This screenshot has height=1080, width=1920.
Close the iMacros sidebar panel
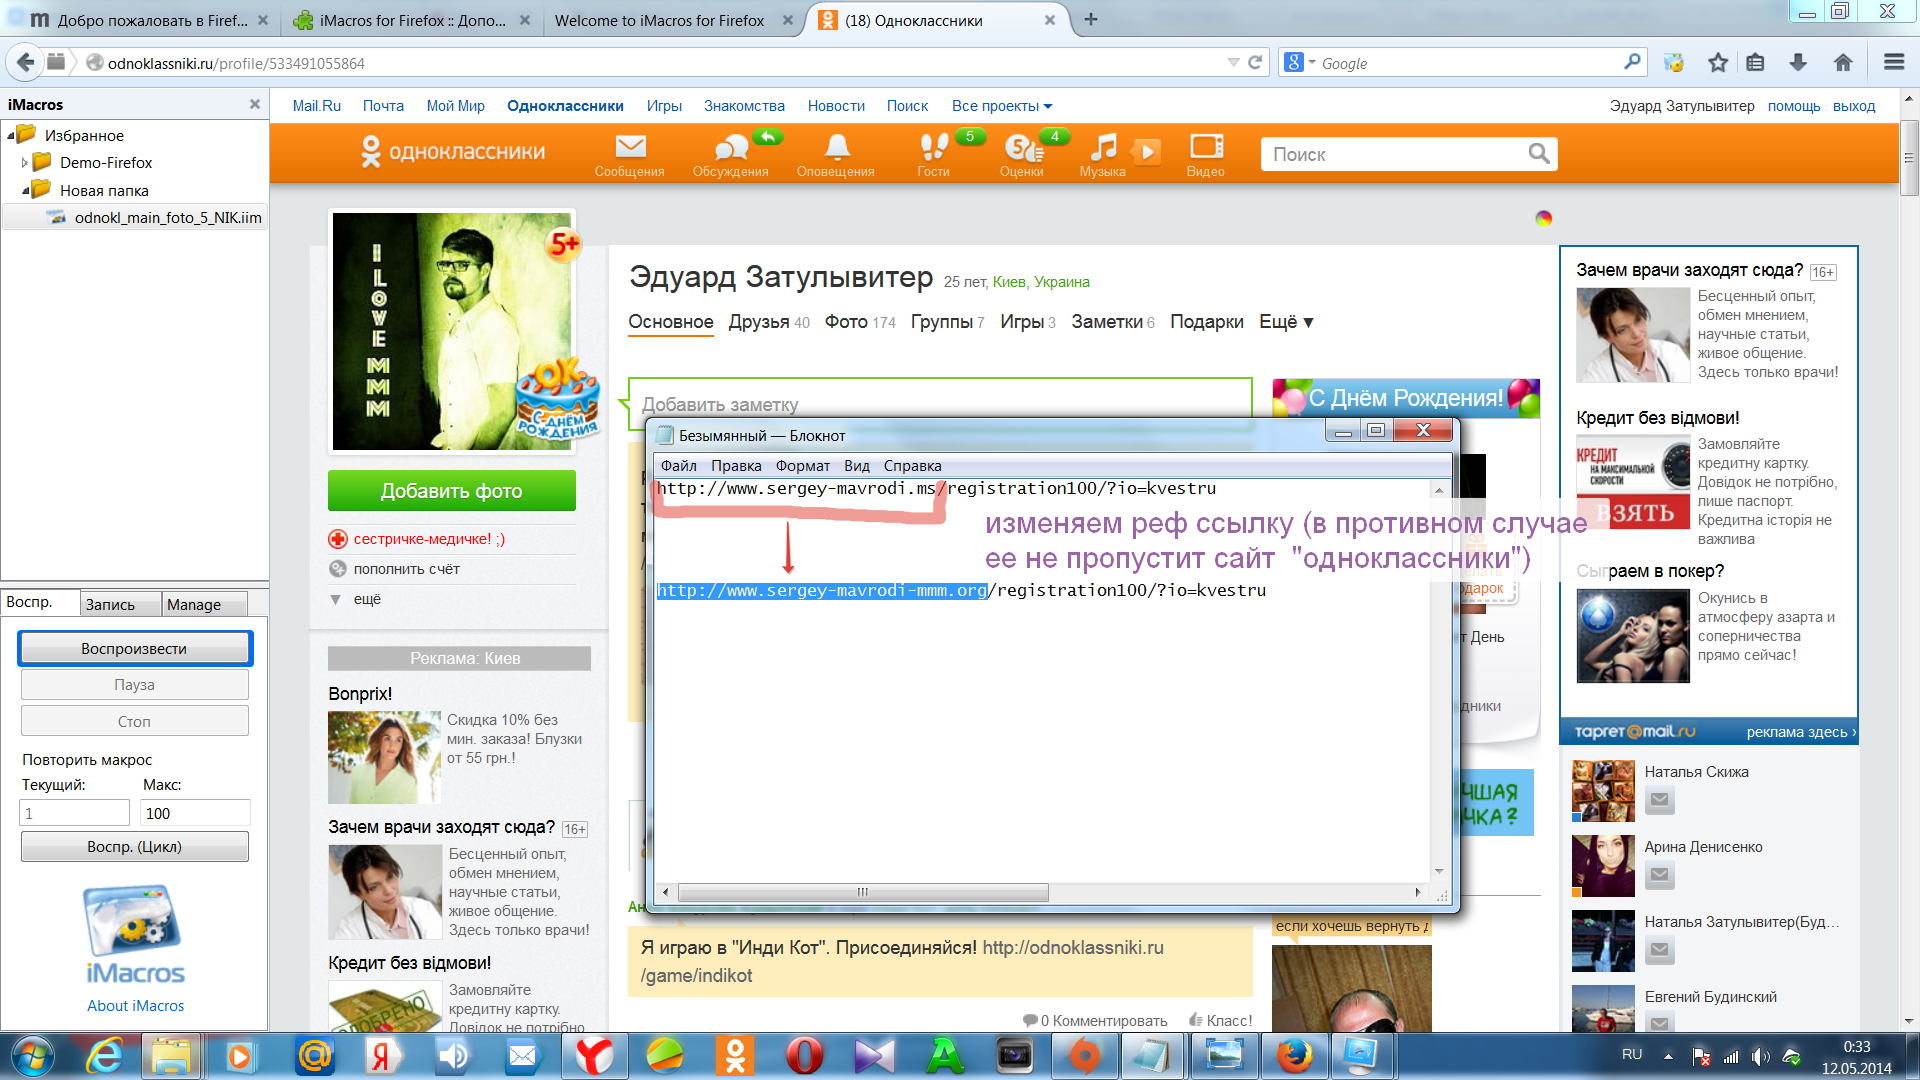(x=254, y=104)
